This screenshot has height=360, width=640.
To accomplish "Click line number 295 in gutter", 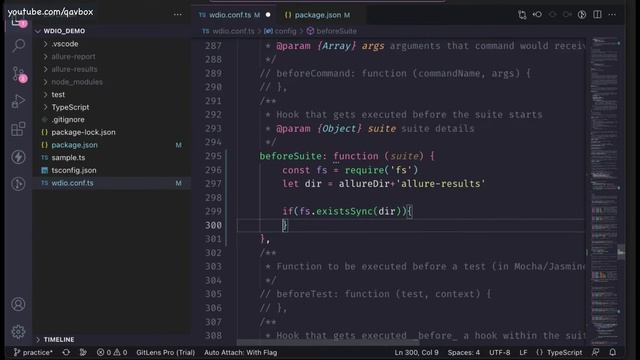I will click(x=213, y=156).
